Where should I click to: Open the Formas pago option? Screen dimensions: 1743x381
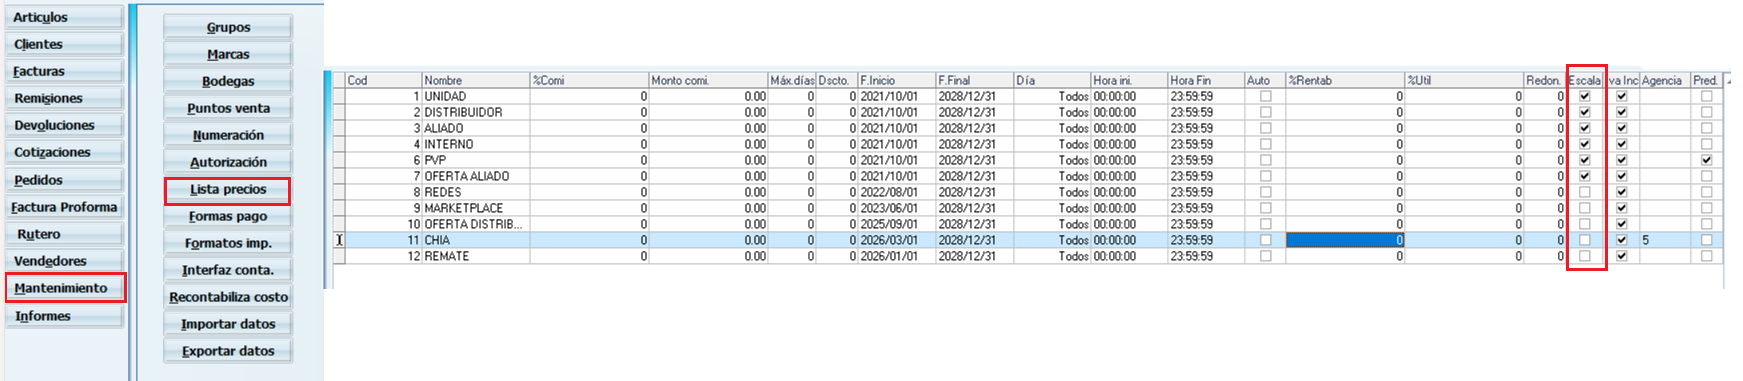(228, 216)
